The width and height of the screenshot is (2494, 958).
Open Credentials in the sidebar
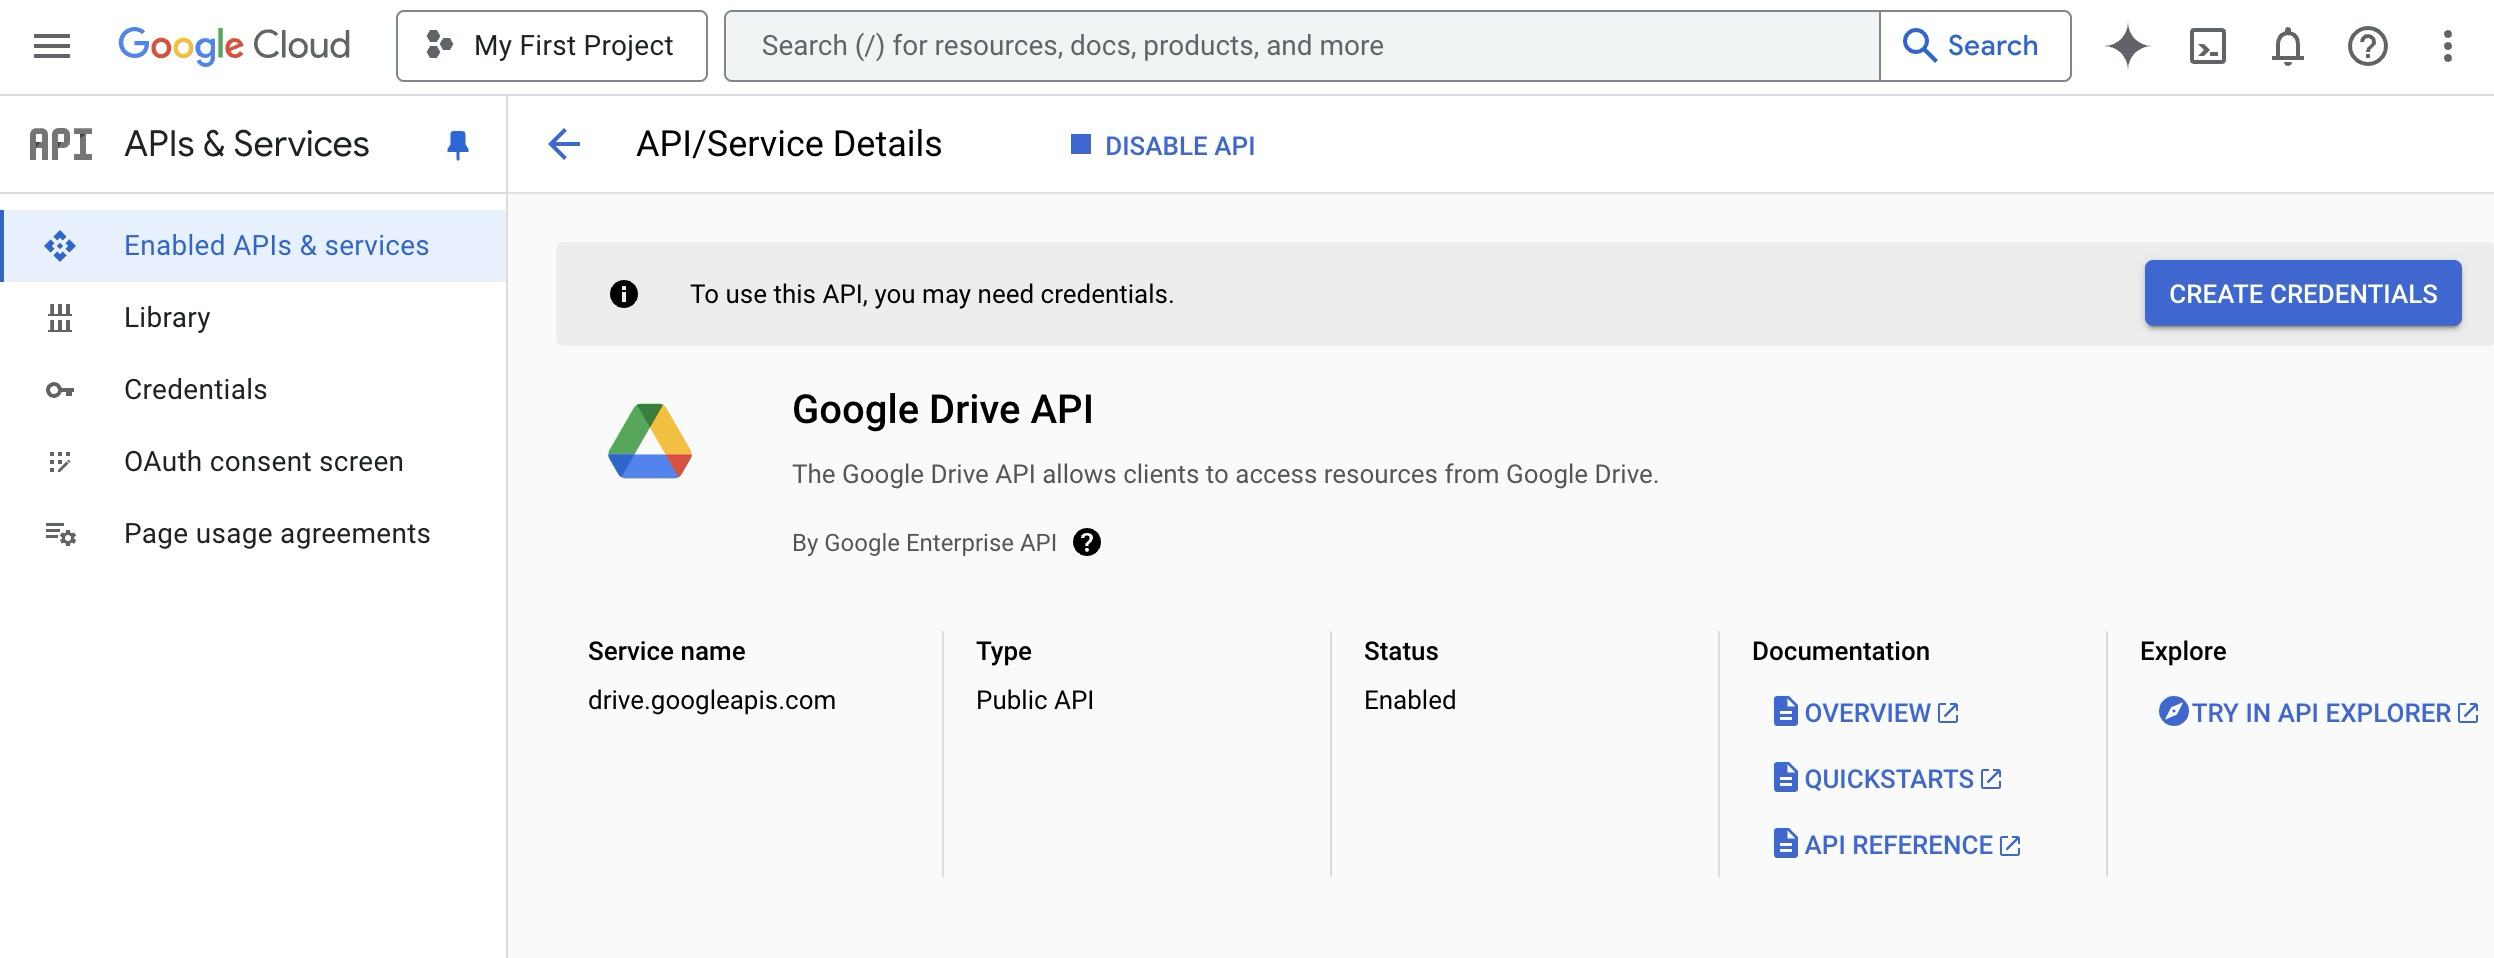click(253, 390)
